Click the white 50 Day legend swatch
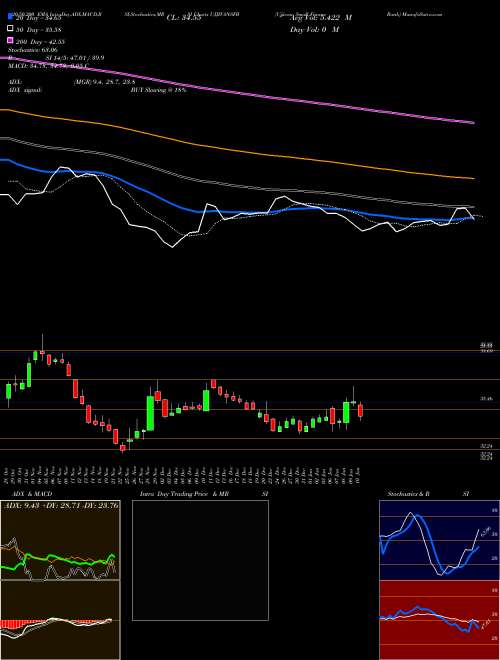Screen dimensions: 500x660 point(10,29)
